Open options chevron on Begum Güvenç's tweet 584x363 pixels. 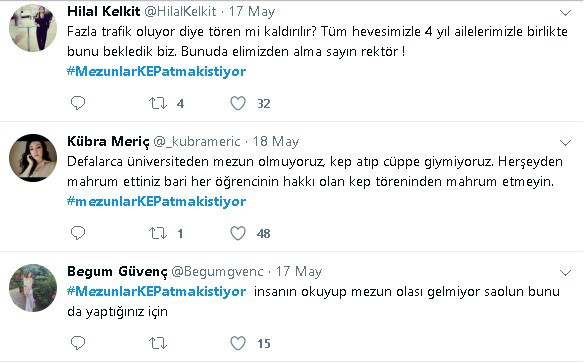(565, 273)
